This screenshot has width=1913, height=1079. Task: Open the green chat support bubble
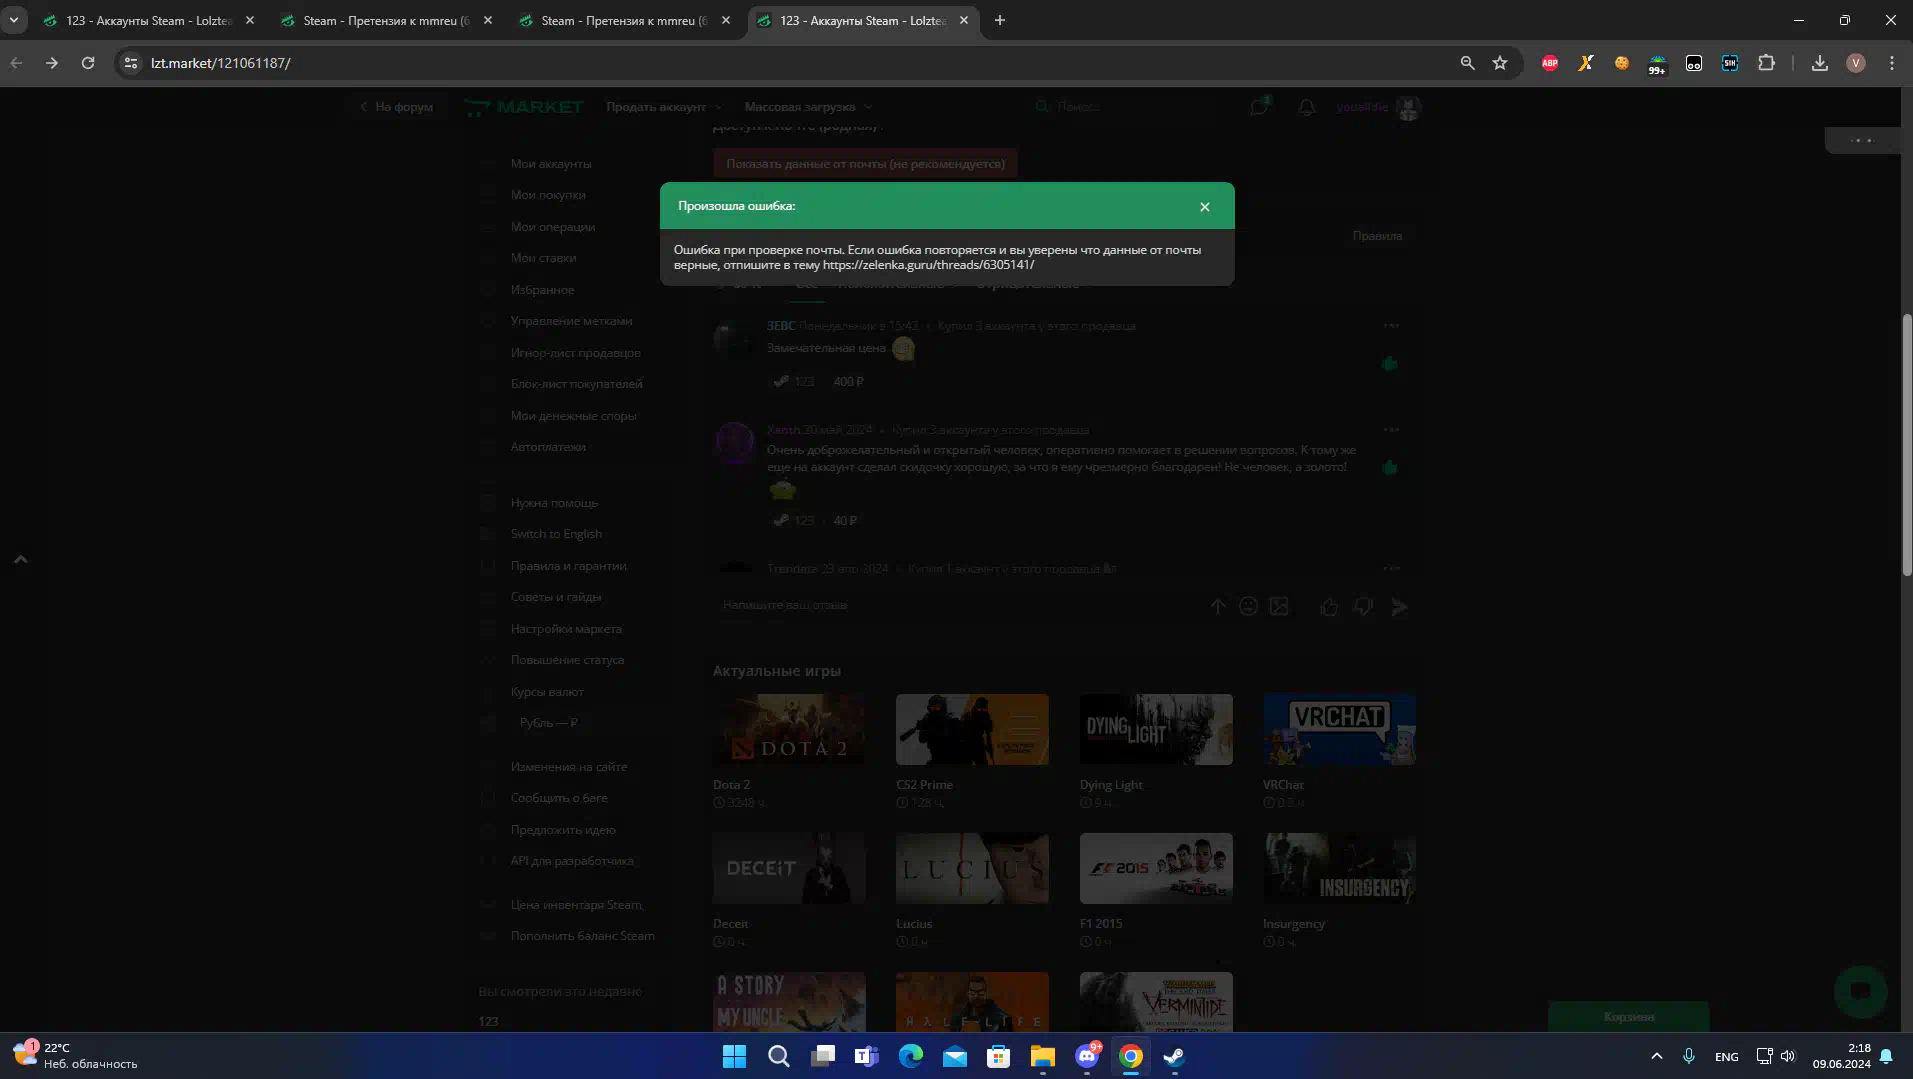tap(1860, 990)
